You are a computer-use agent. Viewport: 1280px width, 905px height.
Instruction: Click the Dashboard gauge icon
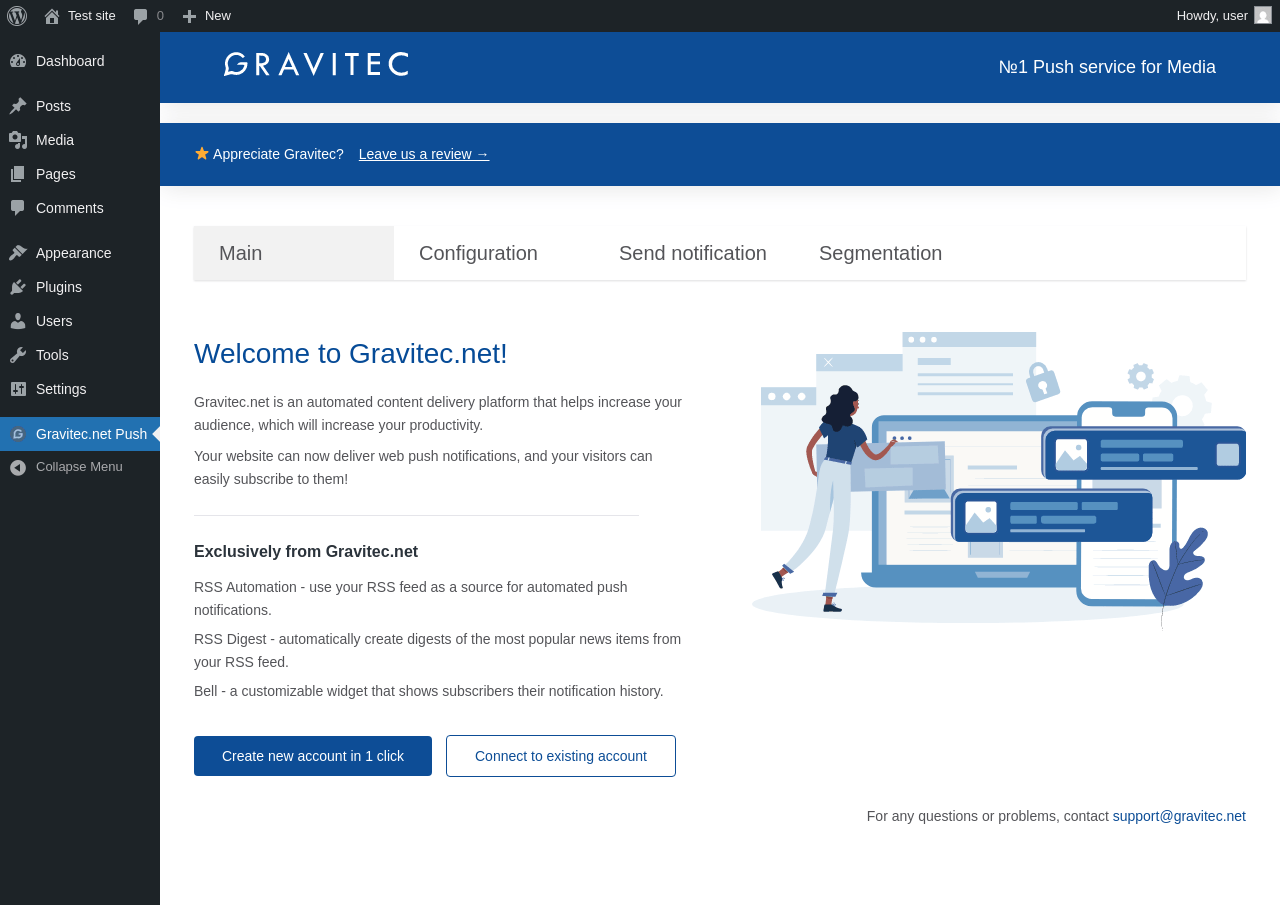(18, 61)
